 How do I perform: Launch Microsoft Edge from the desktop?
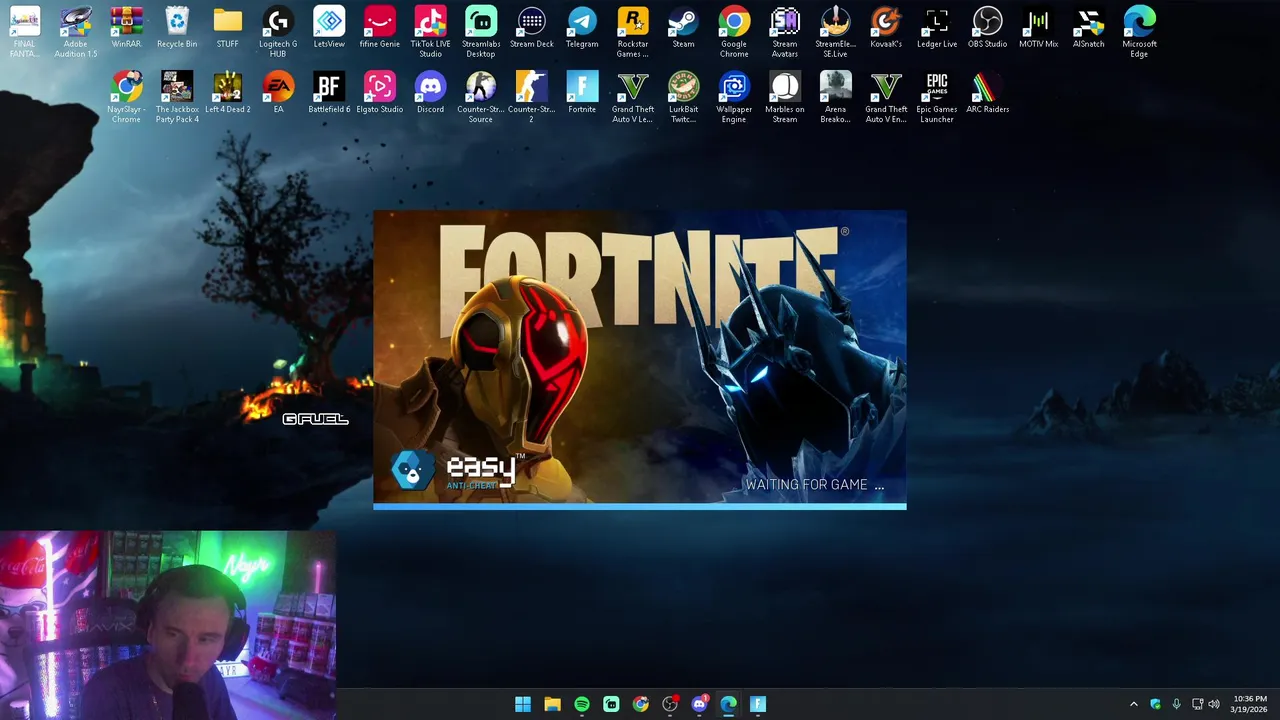(1139, 32)
